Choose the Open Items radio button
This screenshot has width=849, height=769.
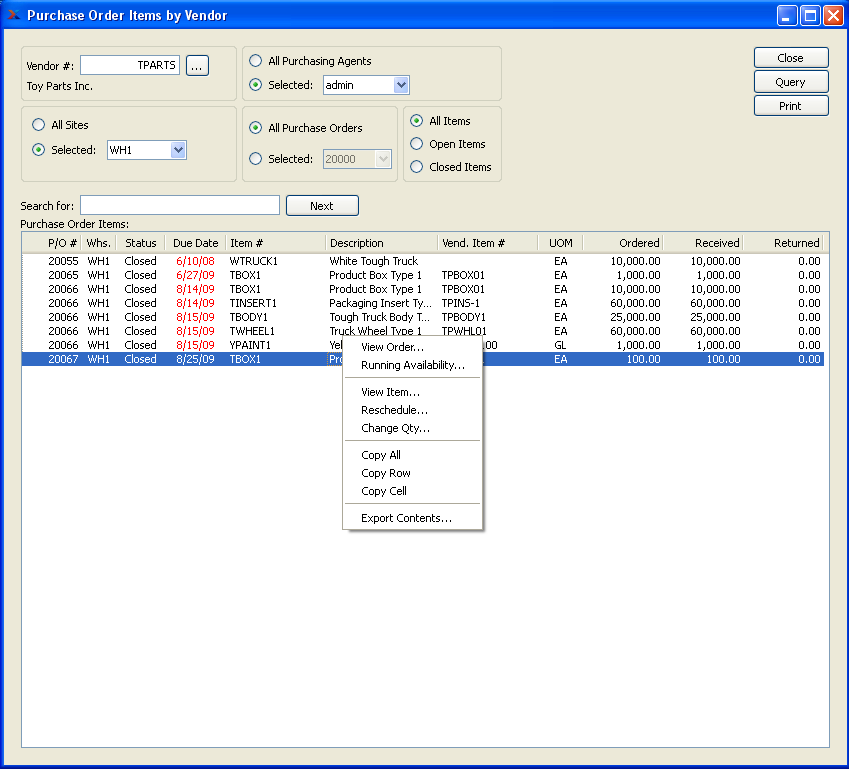(x=417, y=144)
